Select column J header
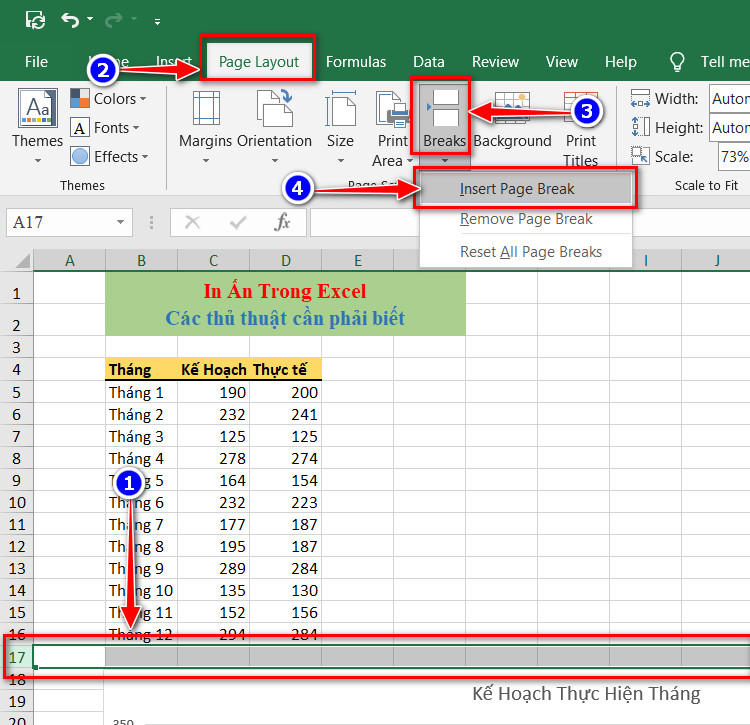Viewport: 750px width, 725px height. pyautogui.click(x=717, y=261)
